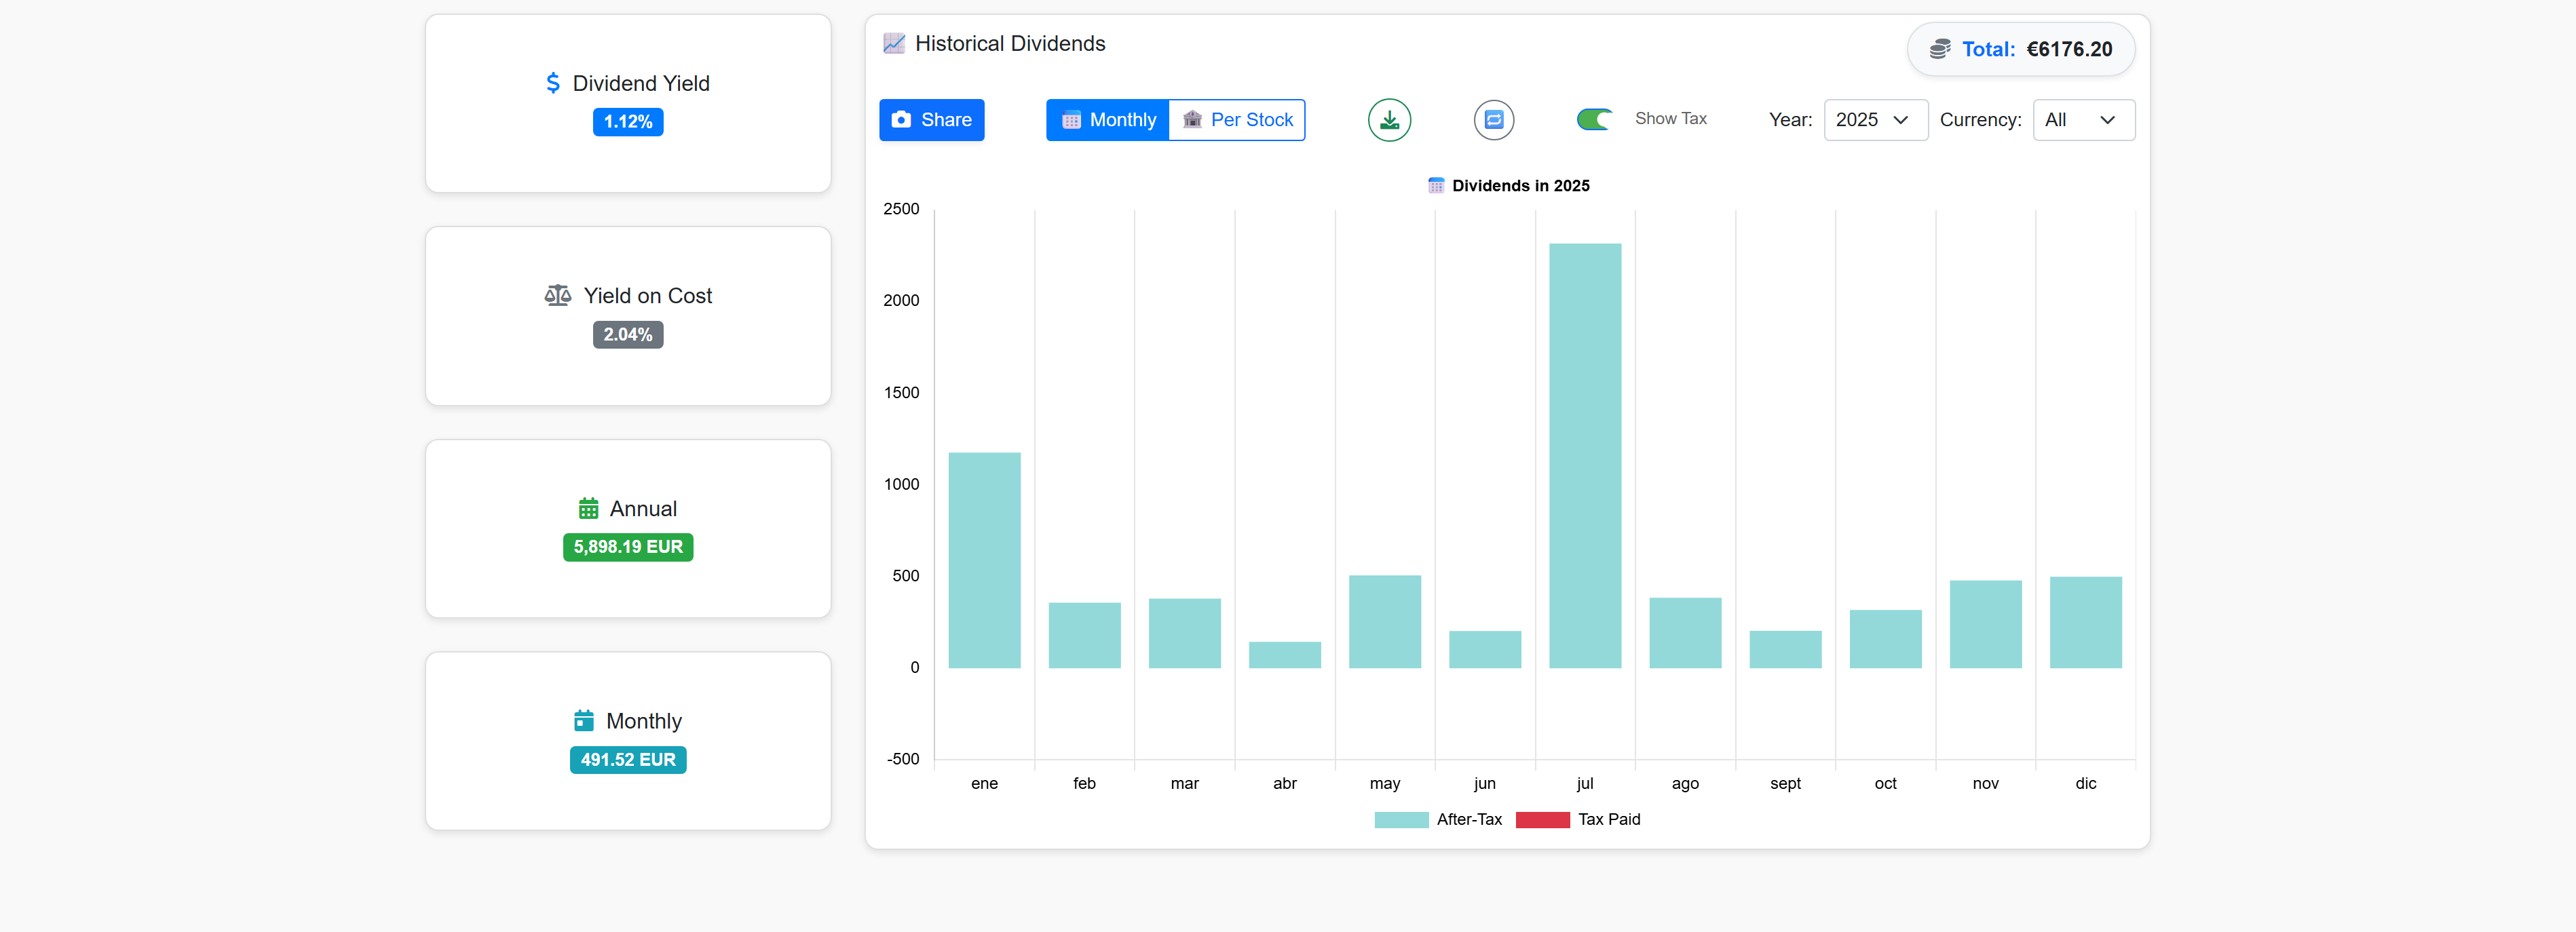Click the tall July bar in the chart

pos(1585,450)
